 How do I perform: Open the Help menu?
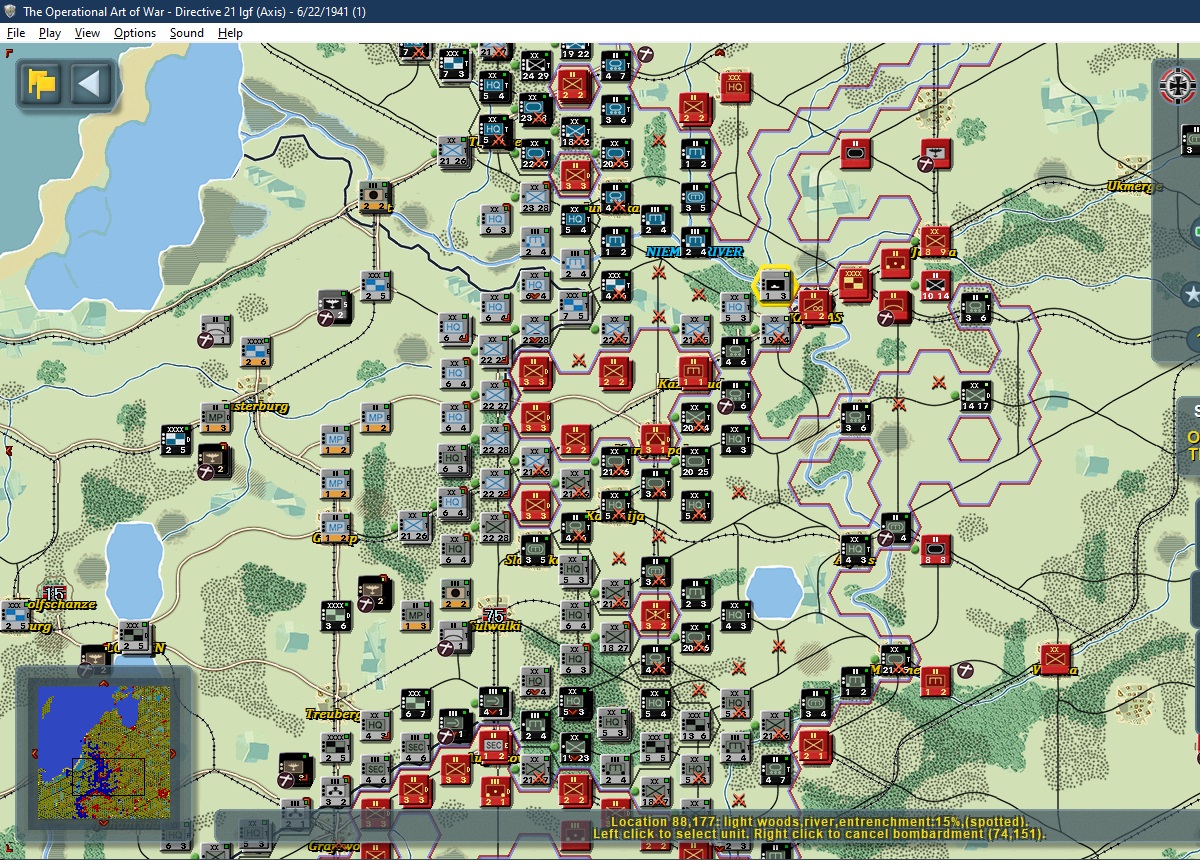click(231, 33)
